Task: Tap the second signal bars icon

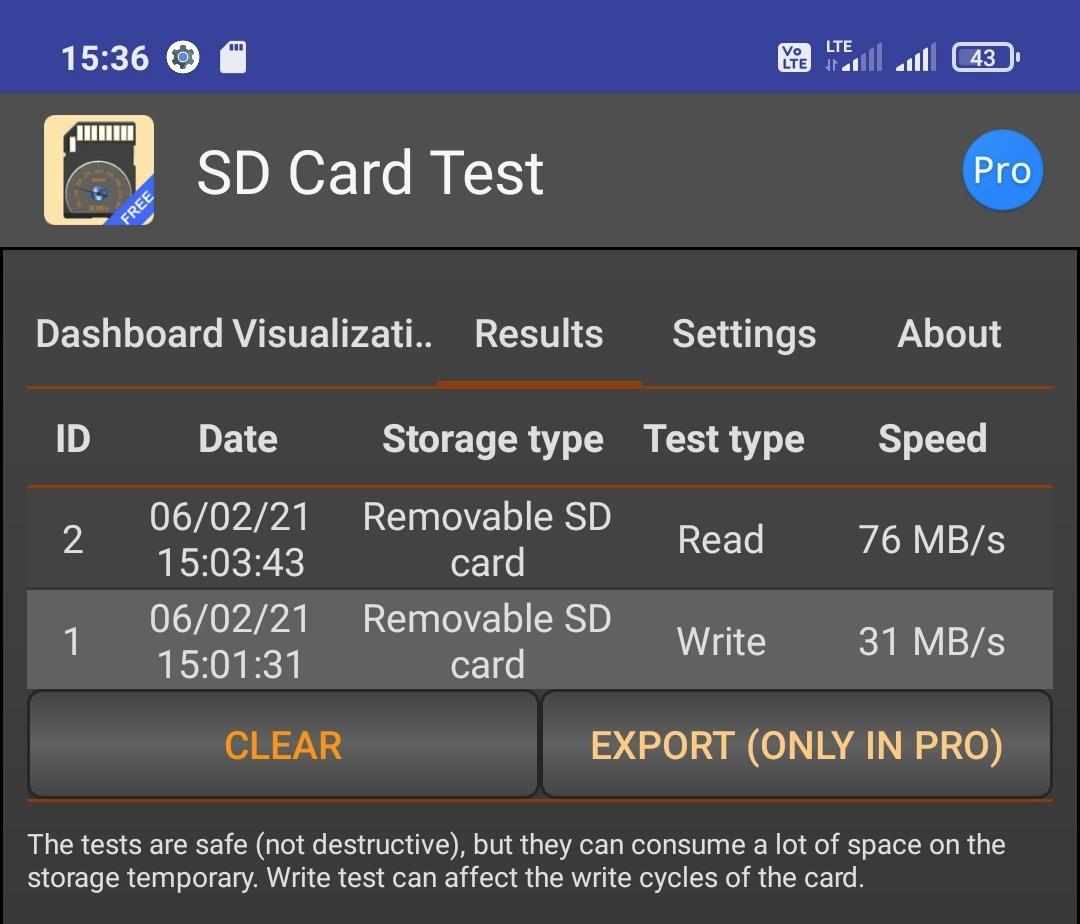Action: (915, 57)
